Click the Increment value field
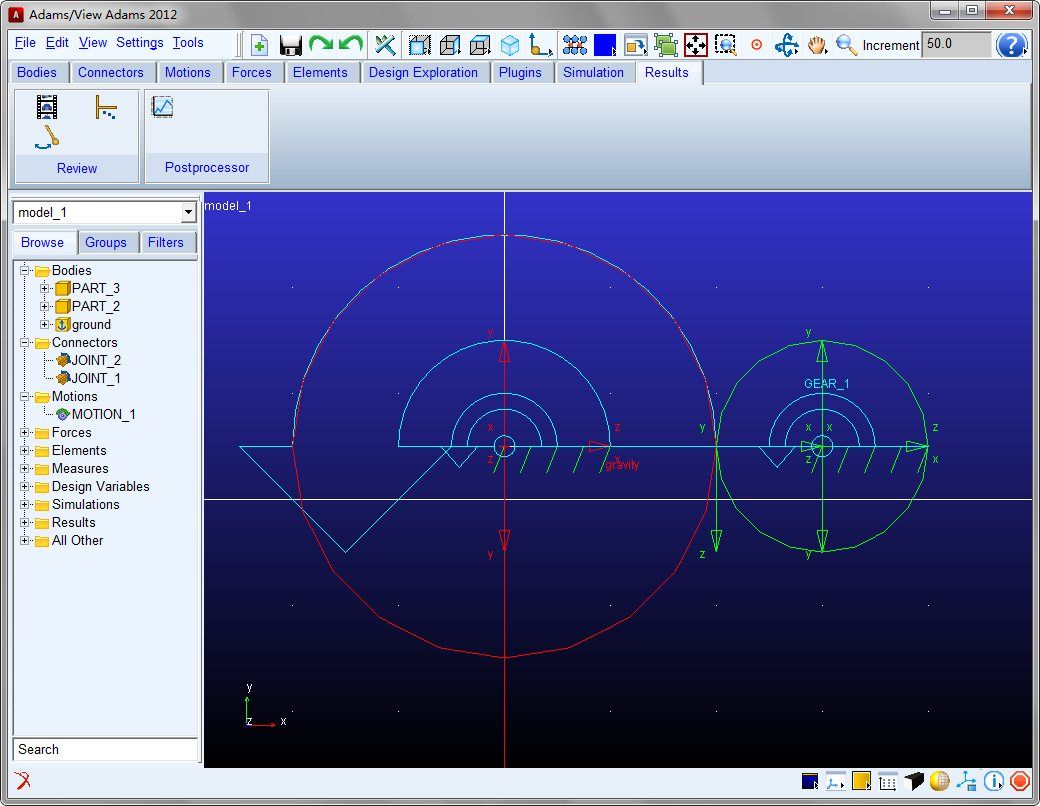The image size is (1040, 806). pos(955,45)
